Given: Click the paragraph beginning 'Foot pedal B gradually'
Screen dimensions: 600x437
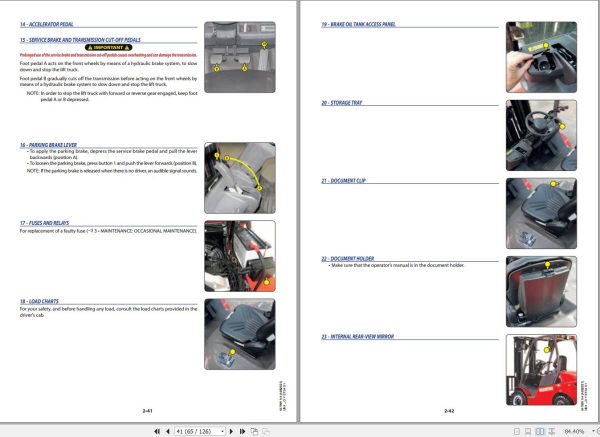Looking at the screenshot, I should (x=109, y=81).
